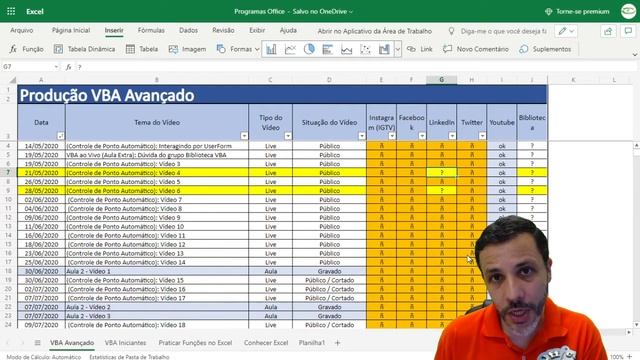Open the LinkedIn filter dropdown
The image size is (640, 360).
pos(452,136)
